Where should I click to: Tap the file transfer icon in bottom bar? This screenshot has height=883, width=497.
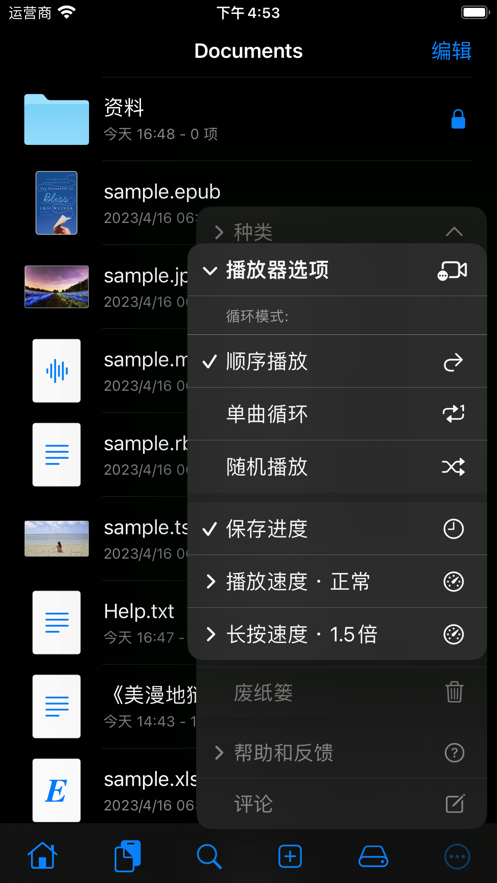tap(127, 857)
